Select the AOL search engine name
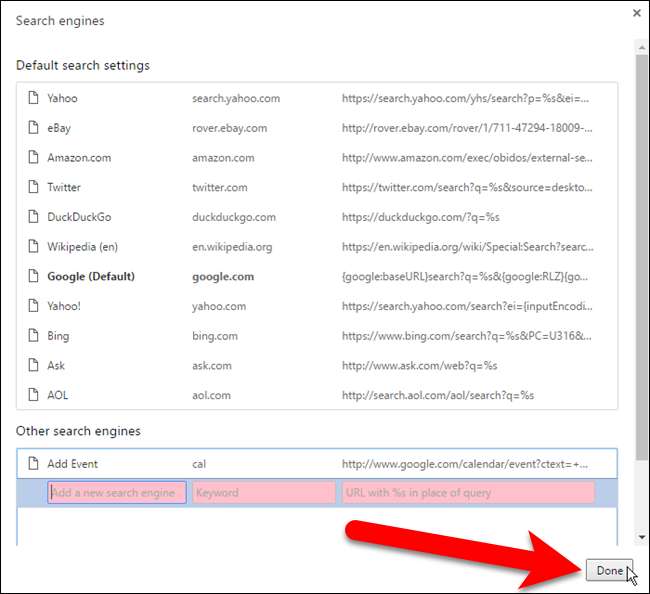 58,395
